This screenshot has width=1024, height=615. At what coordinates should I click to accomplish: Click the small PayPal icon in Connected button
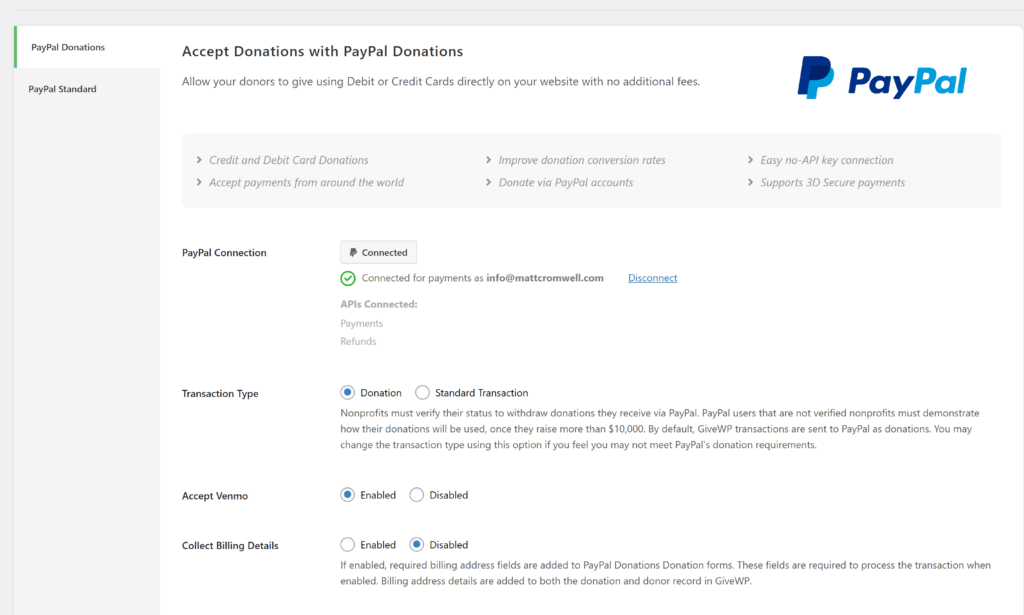pyautogui.click(x=353, y=253)
